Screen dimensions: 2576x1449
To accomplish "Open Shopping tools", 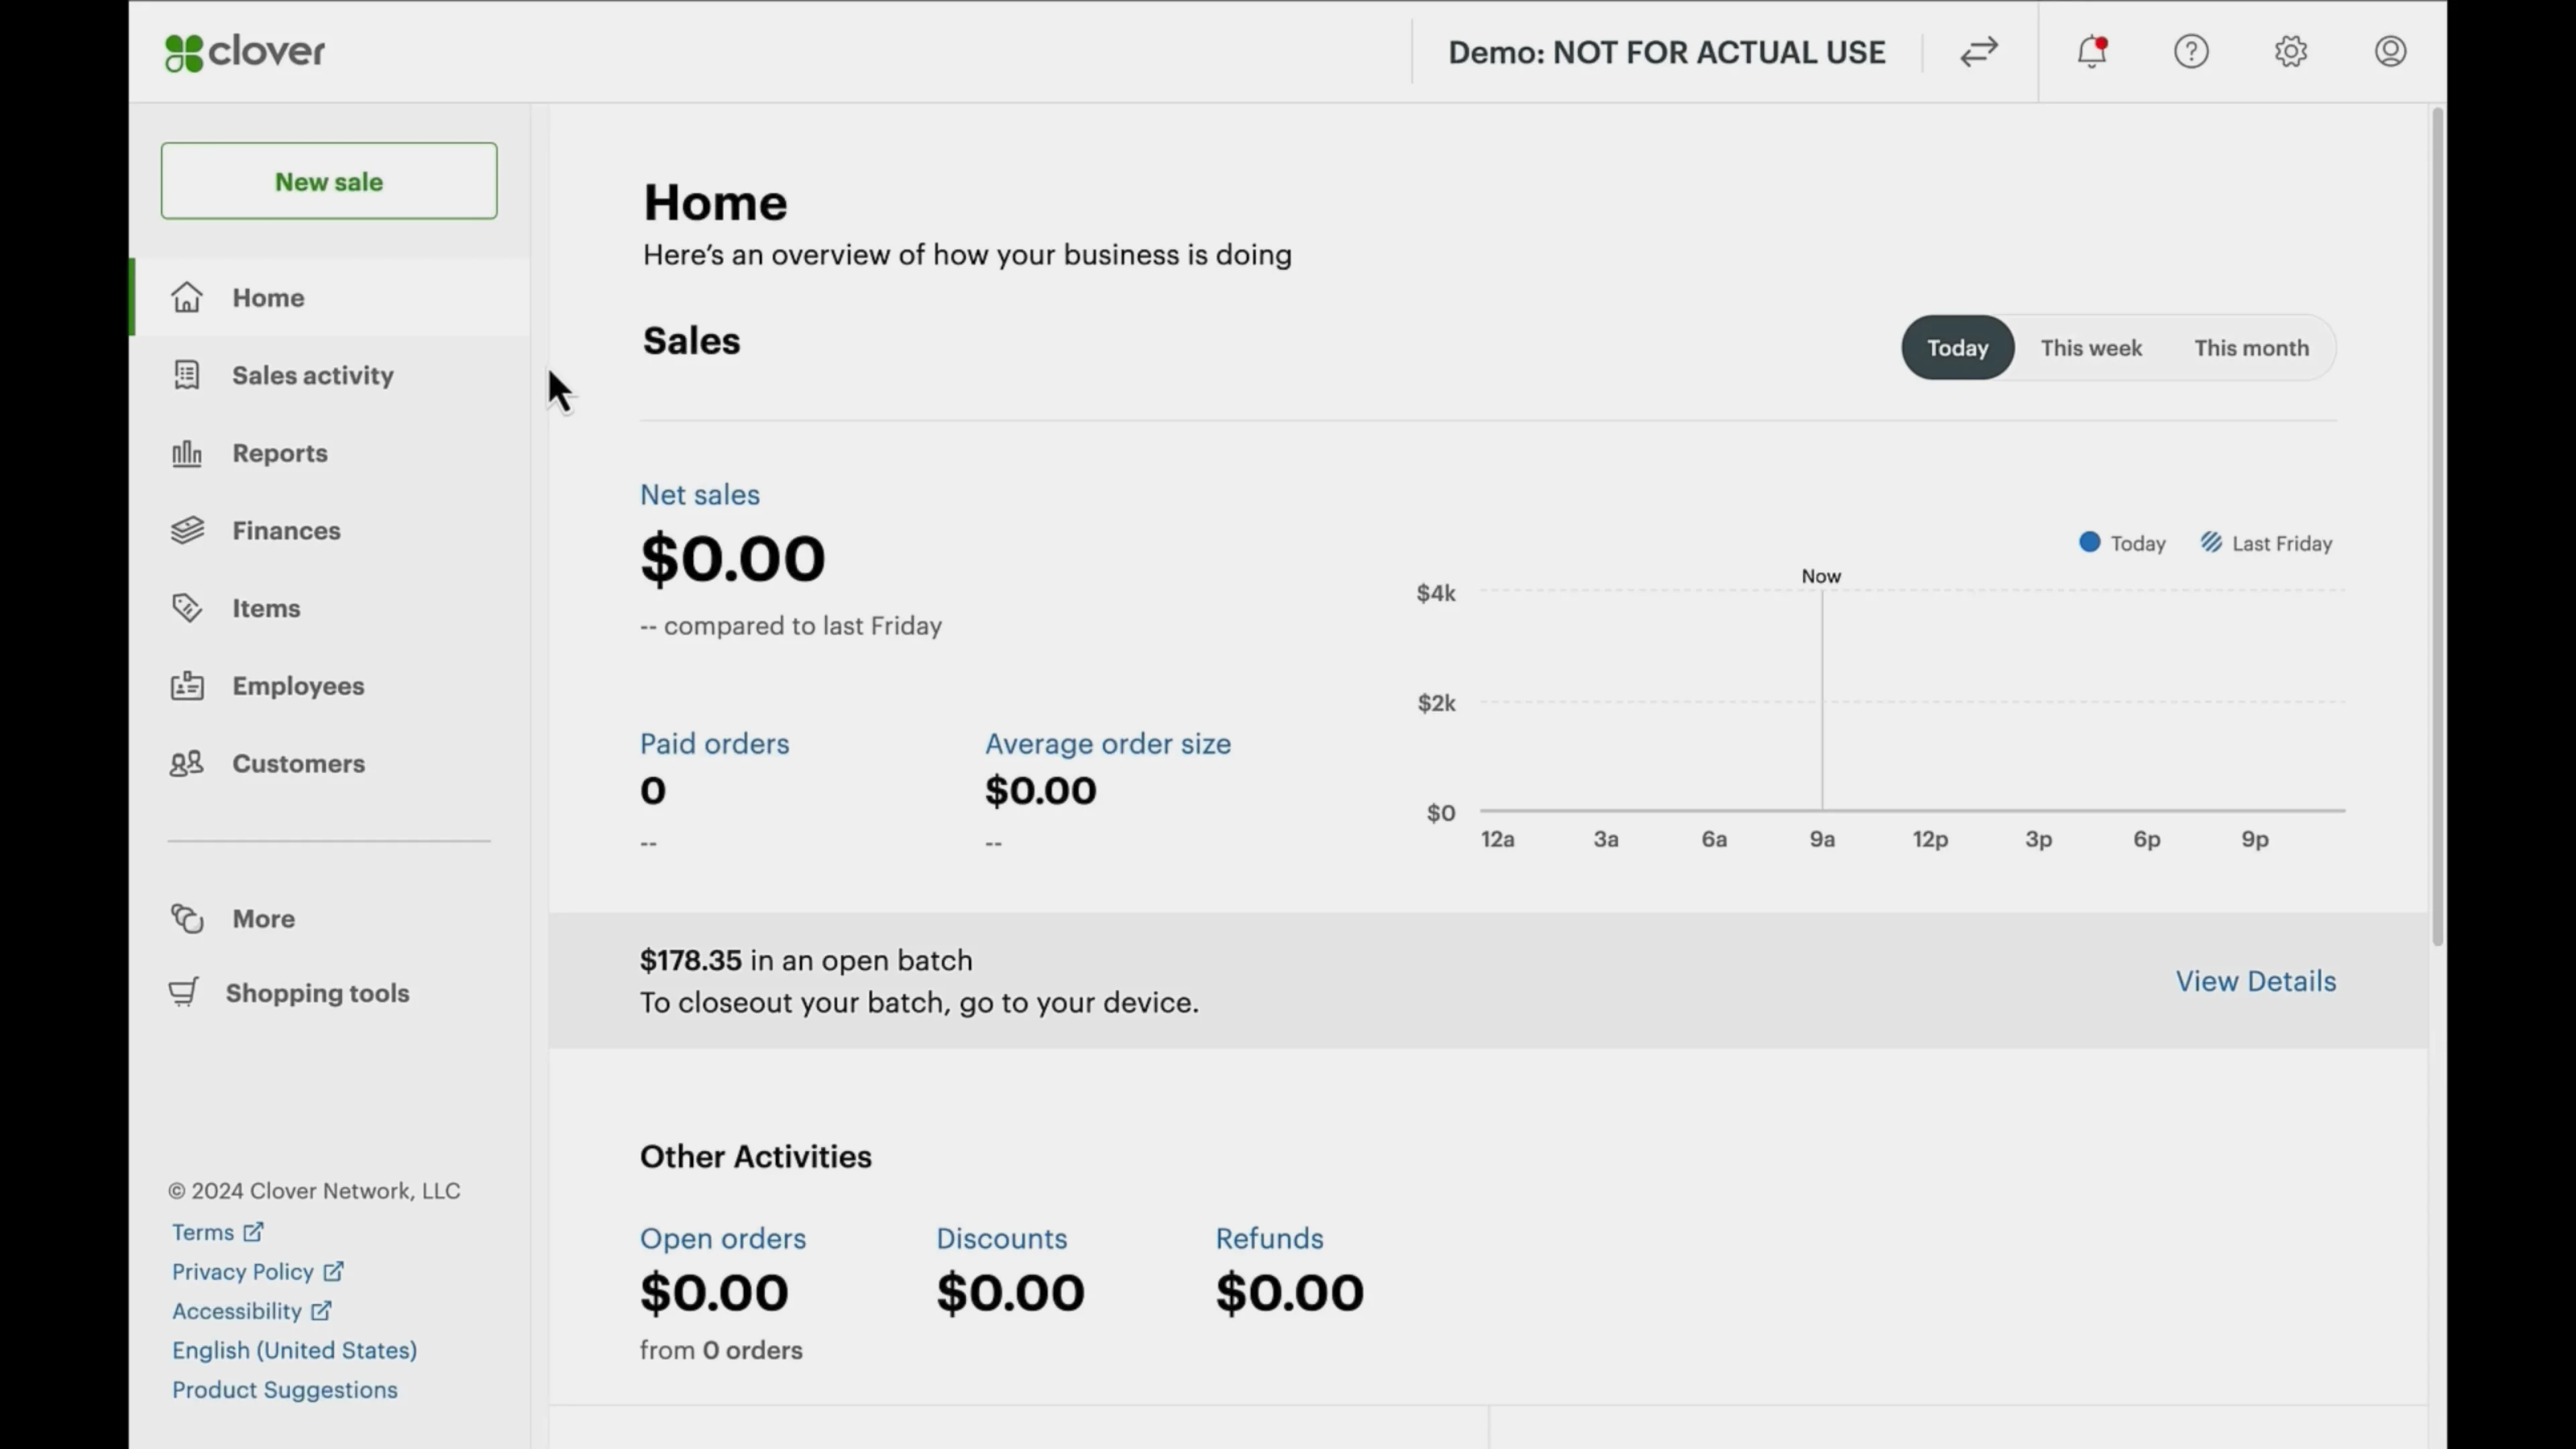I will point(330,993).
